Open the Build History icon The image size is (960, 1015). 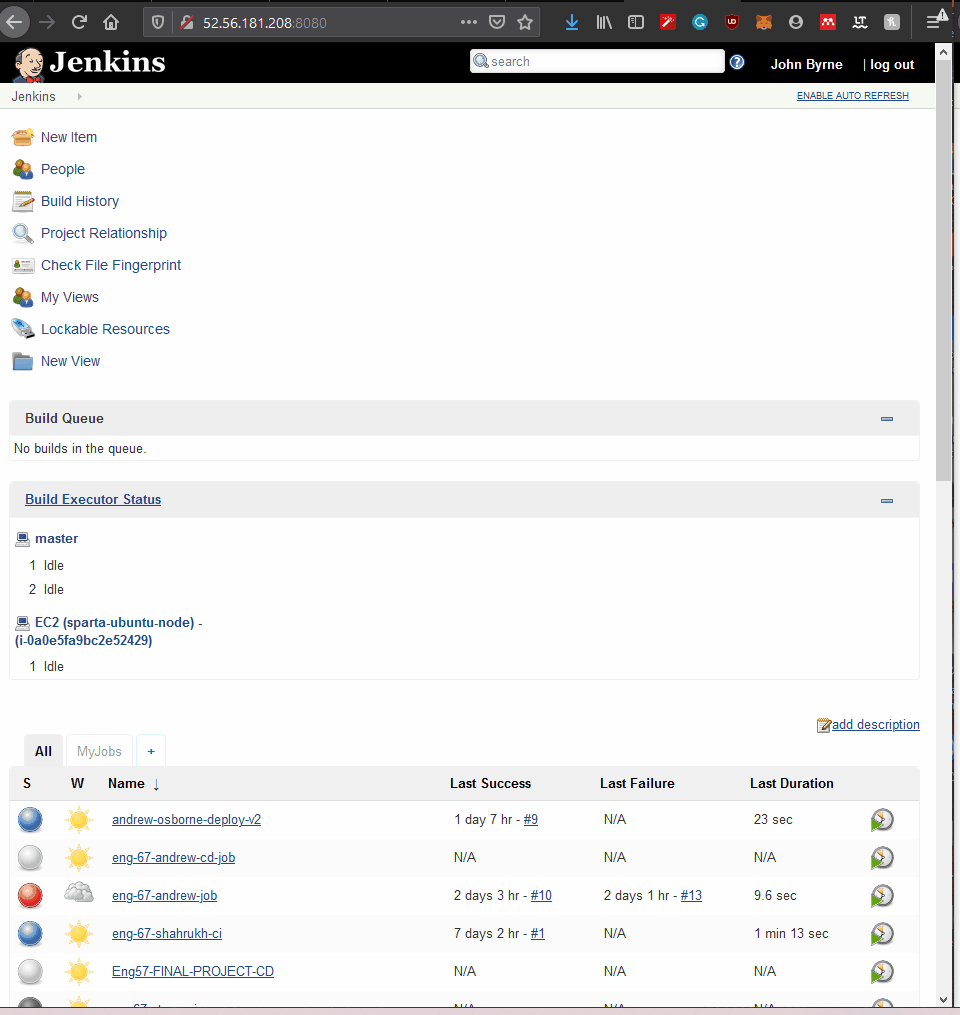(x=23, y=201)
